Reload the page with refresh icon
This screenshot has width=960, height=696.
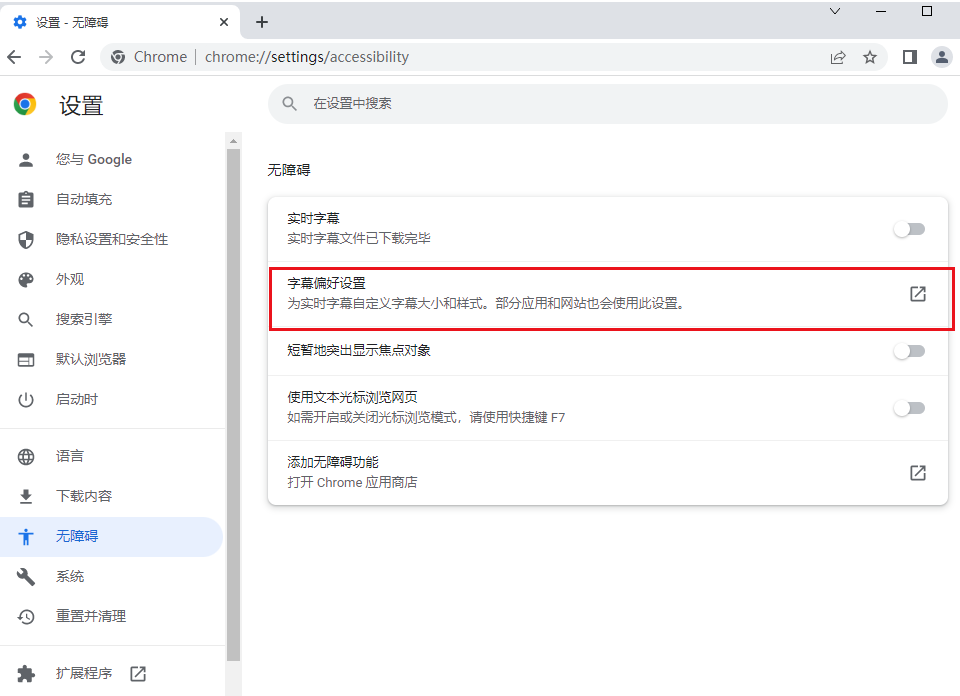78,58
